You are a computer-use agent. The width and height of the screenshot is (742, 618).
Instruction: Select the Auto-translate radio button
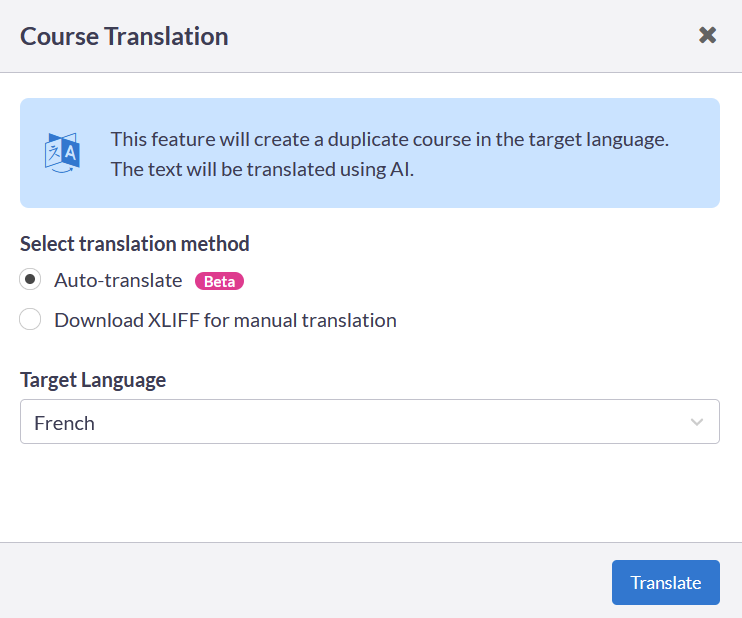tap(30, 279)
